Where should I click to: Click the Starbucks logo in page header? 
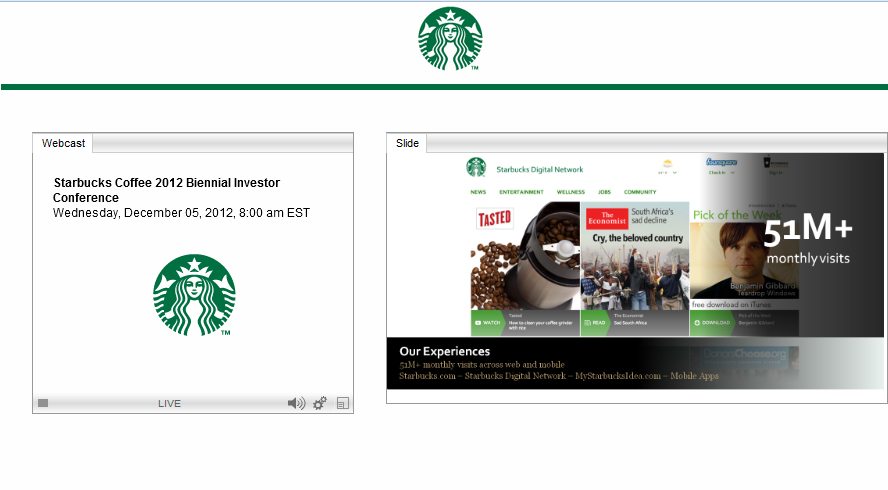click(450, 39)
